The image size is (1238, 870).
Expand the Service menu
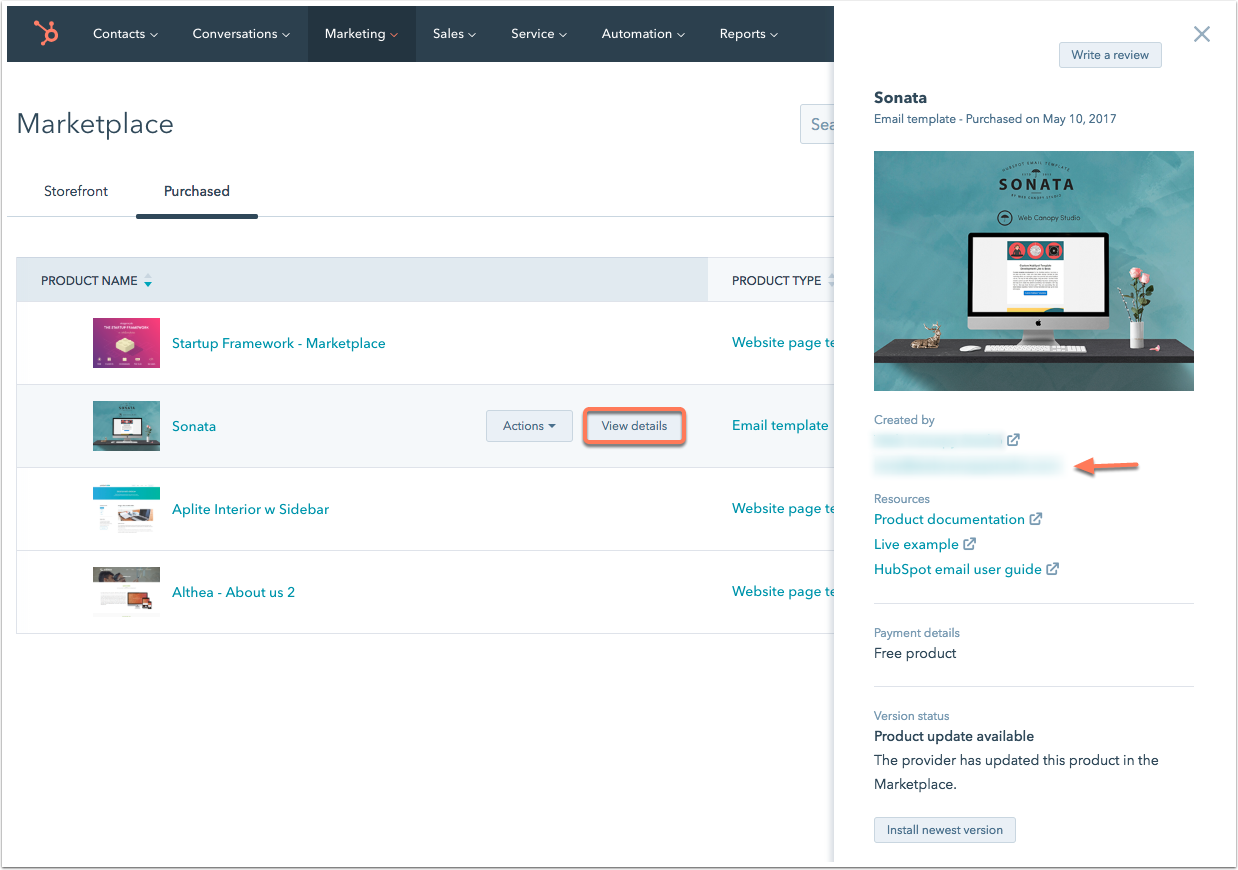539,34
